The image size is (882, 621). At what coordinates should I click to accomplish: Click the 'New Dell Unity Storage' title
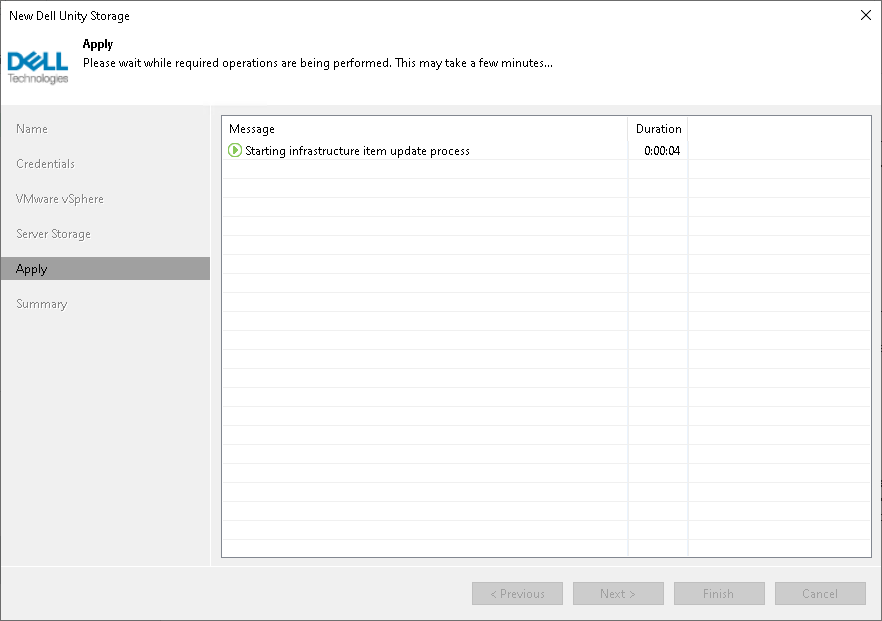(x=69, y=16)
